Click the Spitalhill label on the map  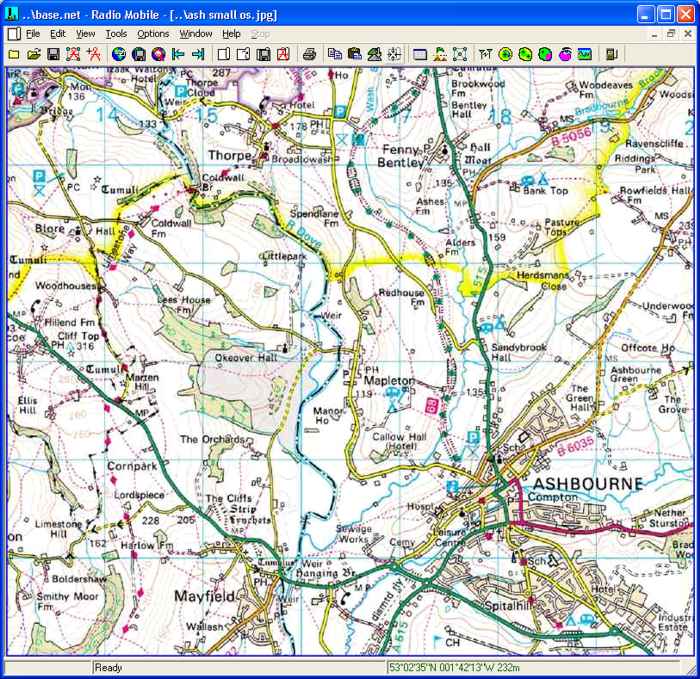[x=508, y=606]
